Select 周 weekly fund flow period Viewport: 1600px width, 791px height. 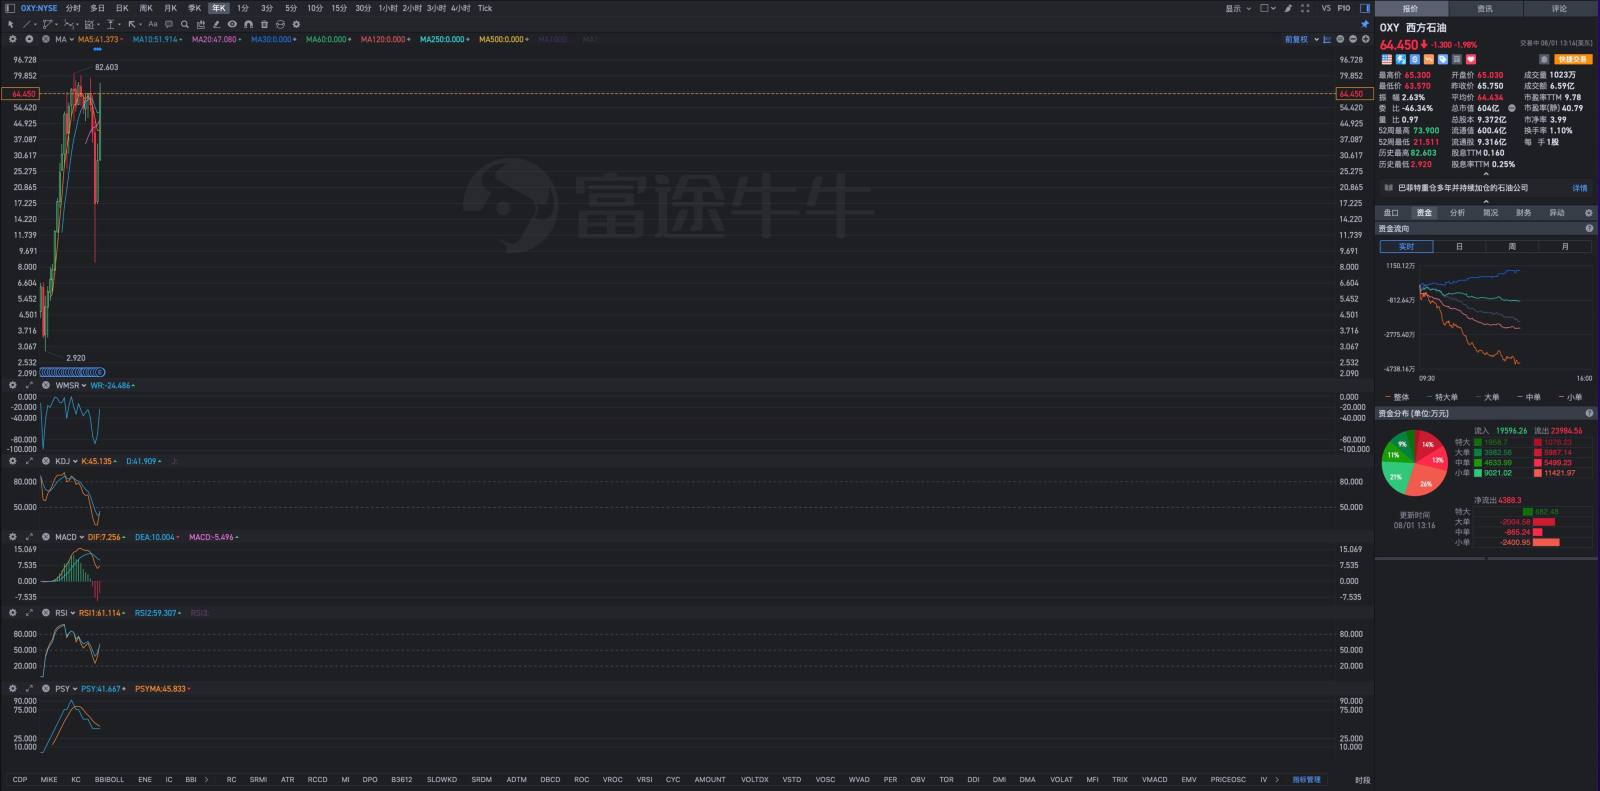click(x=1512, y=246)
